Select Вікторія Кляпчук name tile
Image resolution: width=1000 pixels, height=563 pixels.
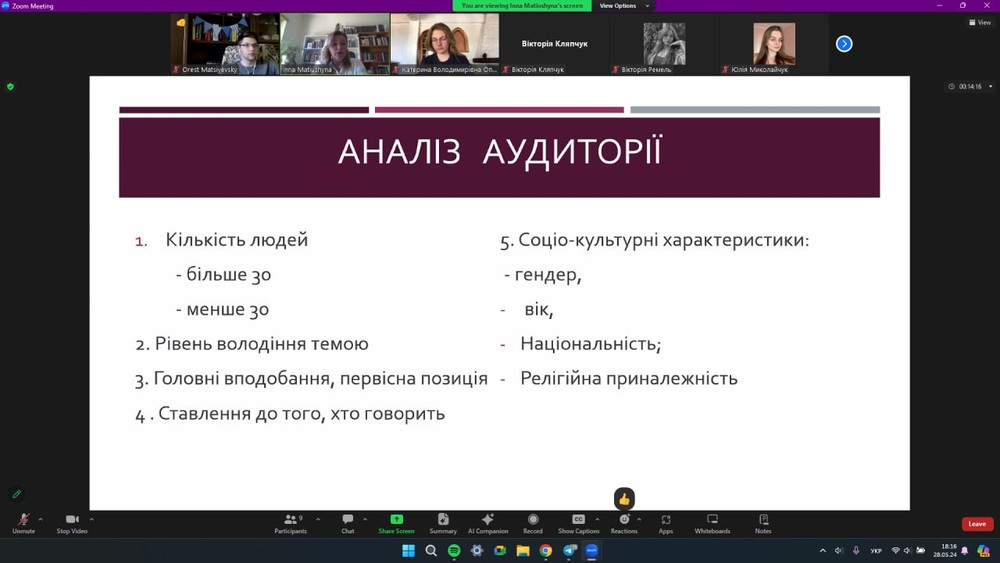[555, 44]
